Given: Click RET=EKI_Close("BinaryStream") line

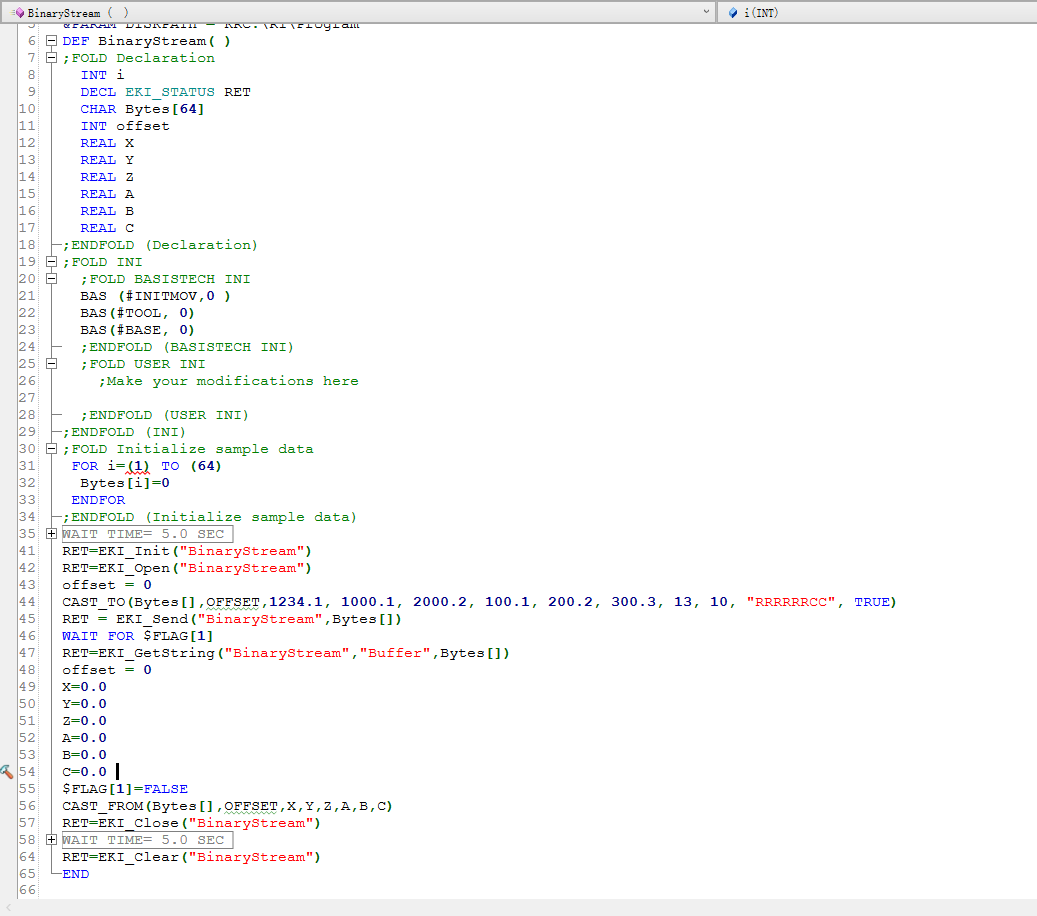Looking at the screenshot, I should pyautogui.click(x=191, y=823).
